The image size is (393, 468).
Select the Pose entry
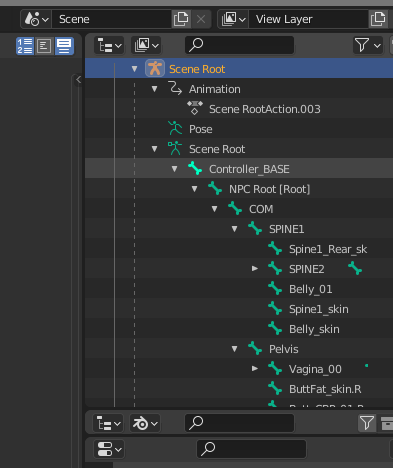(x=201, y=129)
